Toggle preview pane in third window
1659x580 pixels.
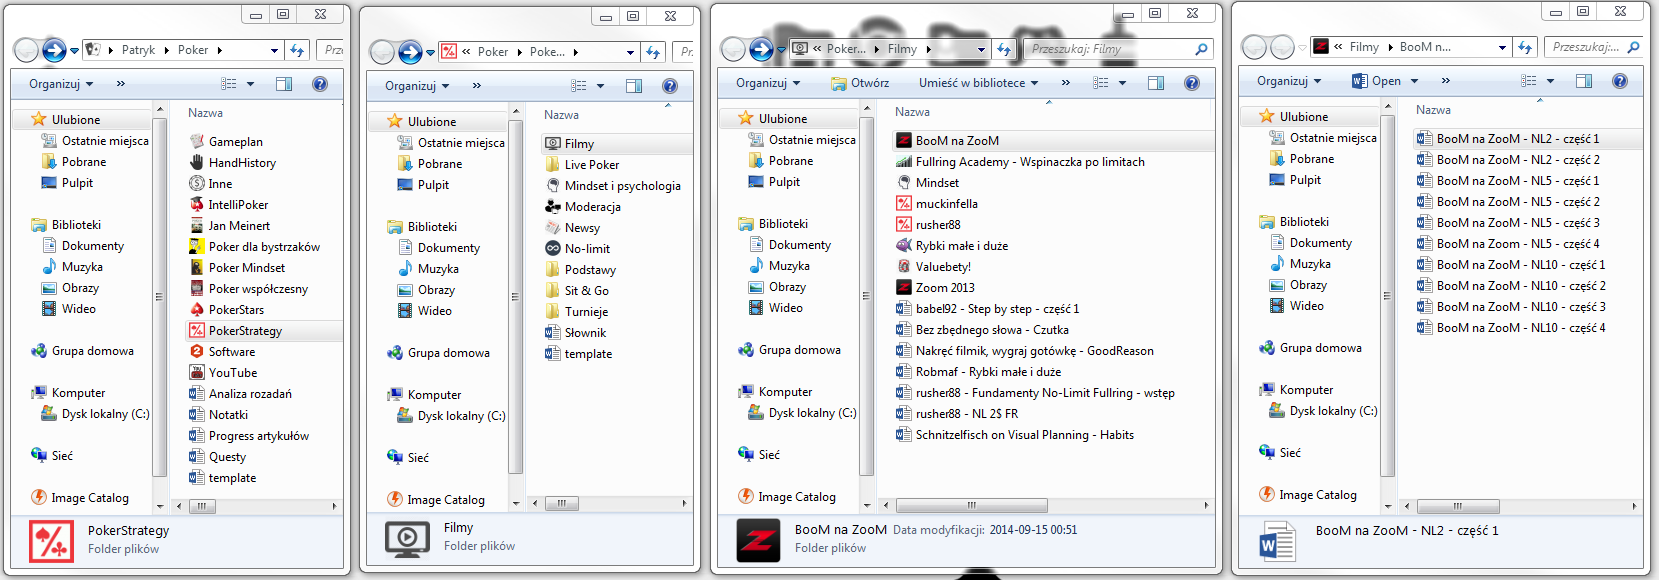1156,83
